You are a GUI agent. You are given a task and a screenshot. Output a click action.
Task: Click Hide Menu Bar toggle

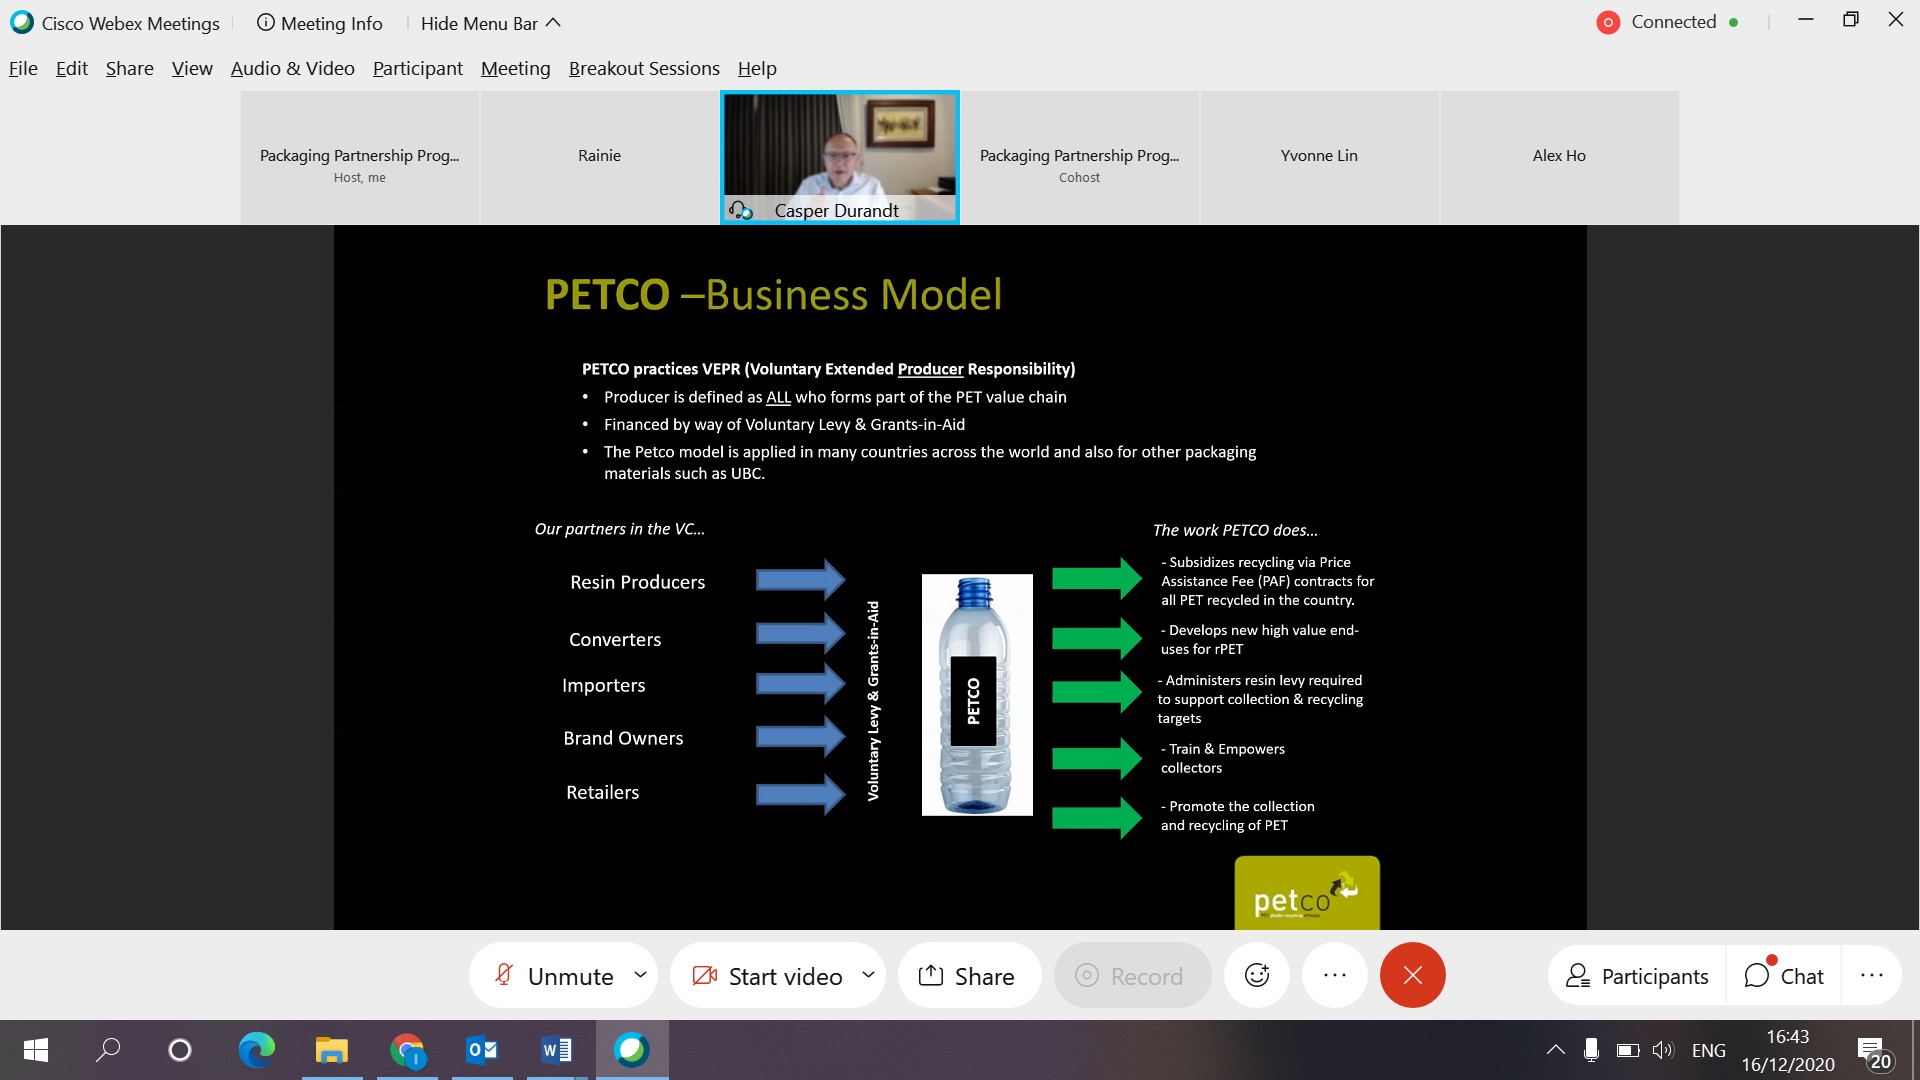pos(490,23)
